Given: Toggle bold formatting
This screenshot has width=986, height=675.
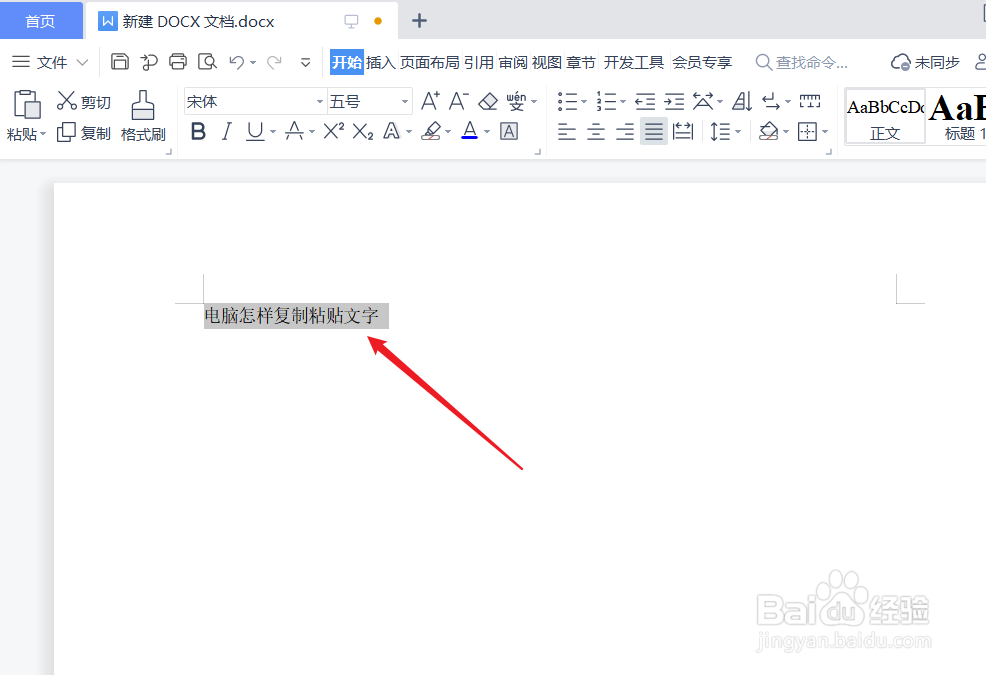Looking at the screenshot, I should pyautogui.click(x=198, y=131).
